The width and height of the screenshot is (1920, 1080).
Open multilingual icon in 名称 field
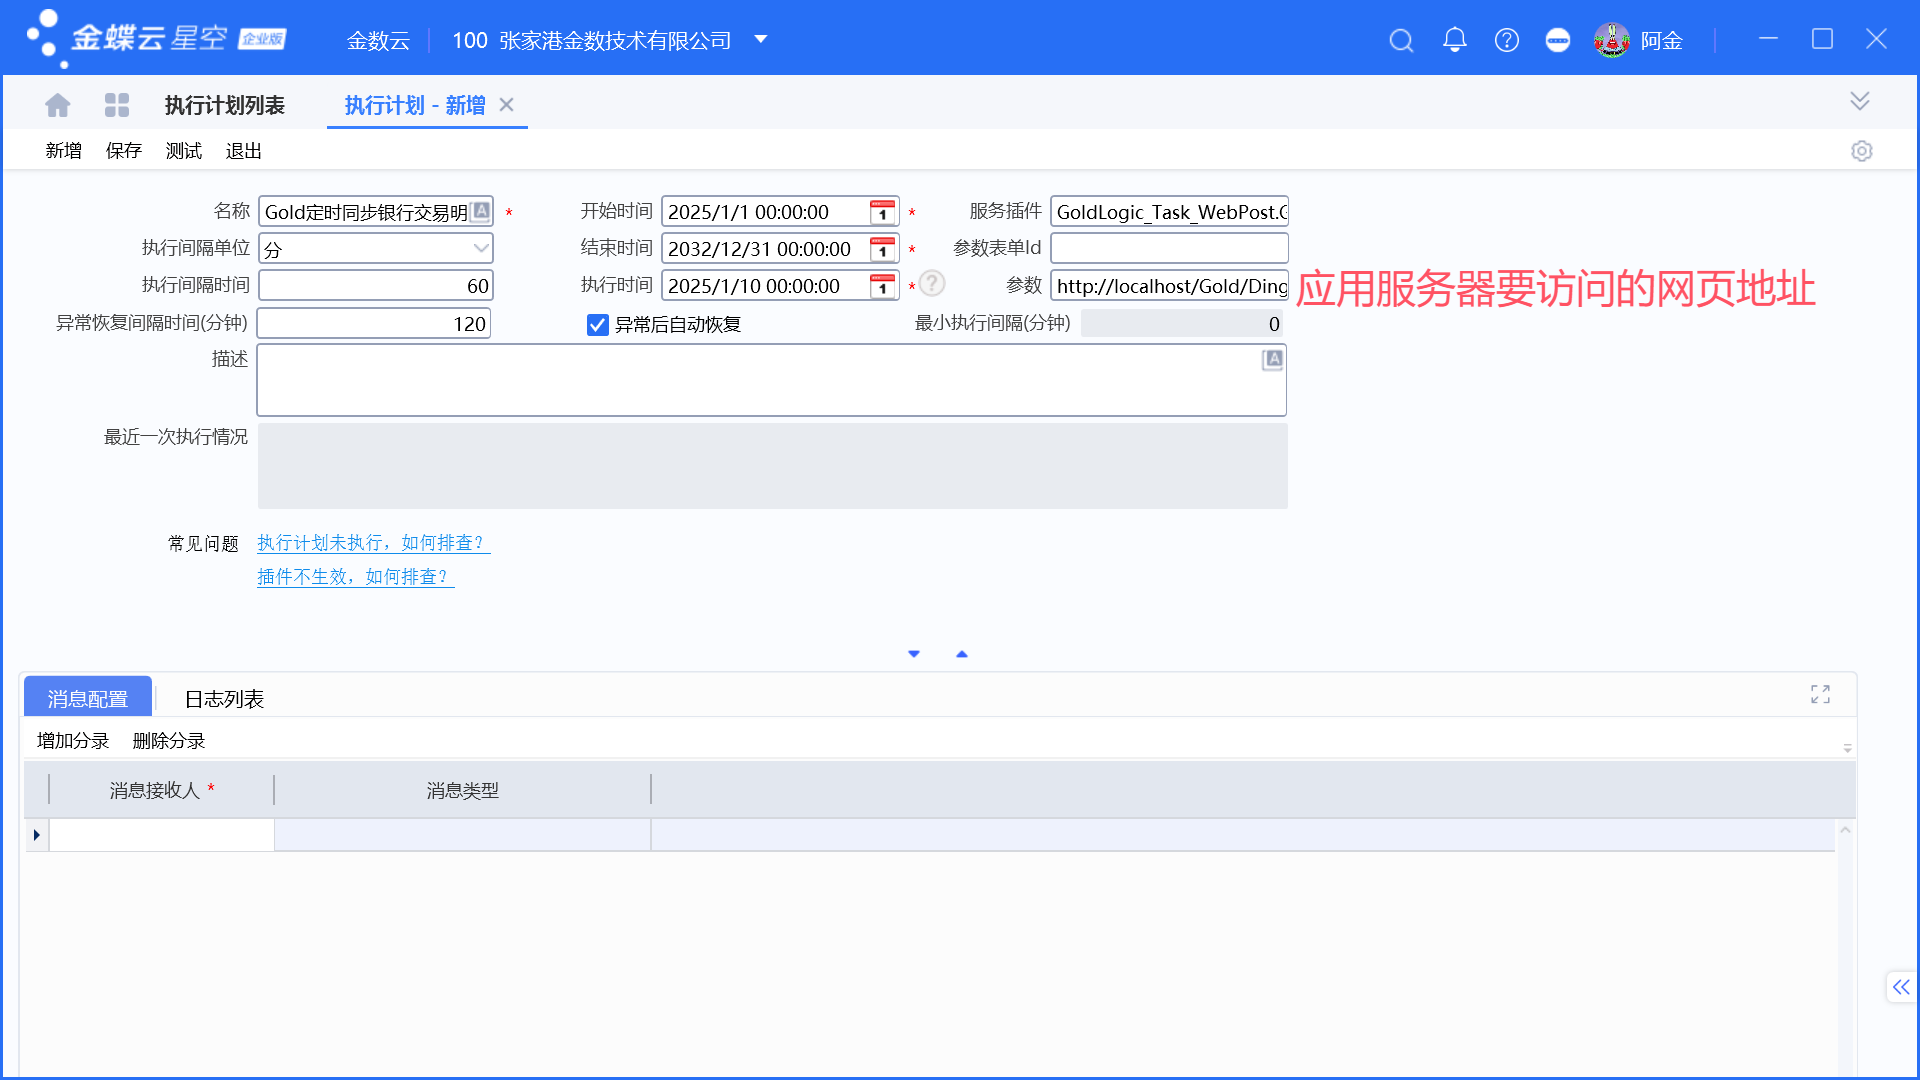pyautogui.click(x=481, y=211)
